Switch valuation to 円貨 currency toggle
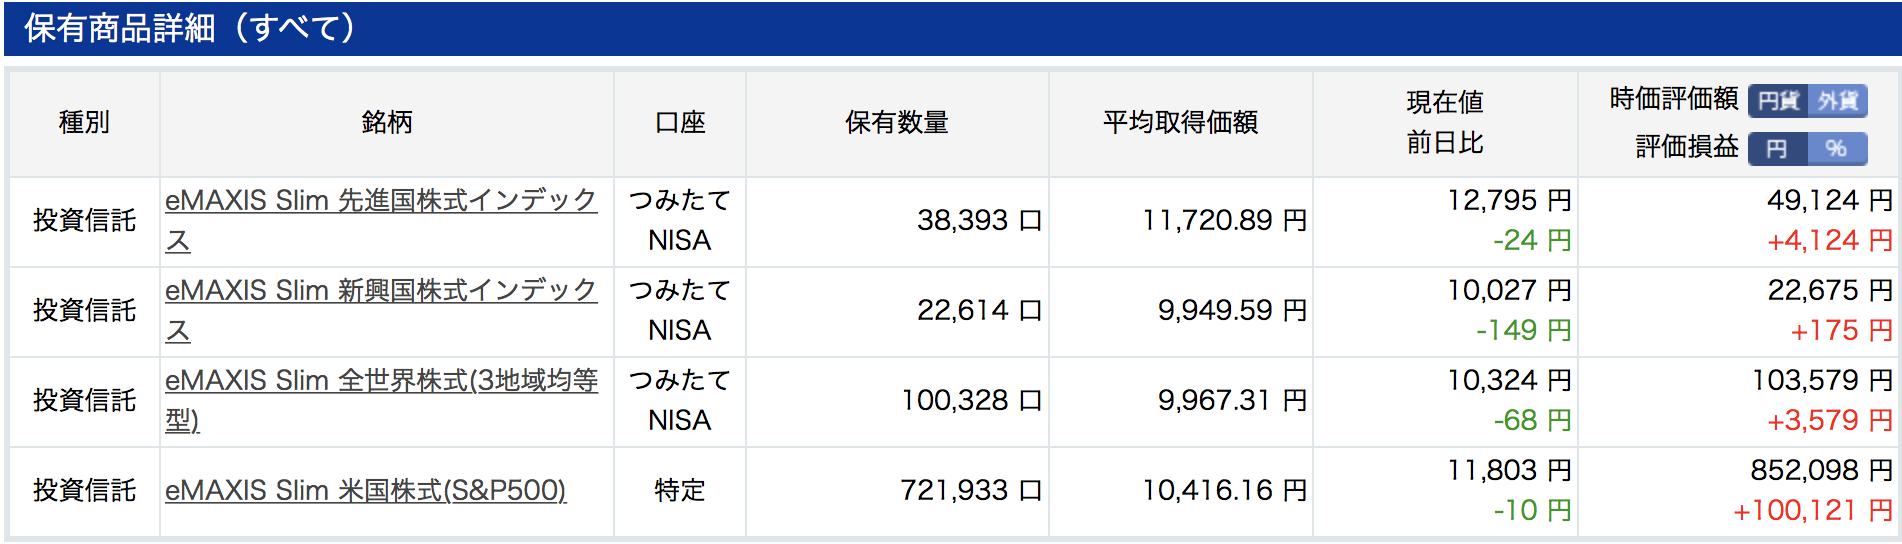The image size is (1902, 544). coord(1777,101)
